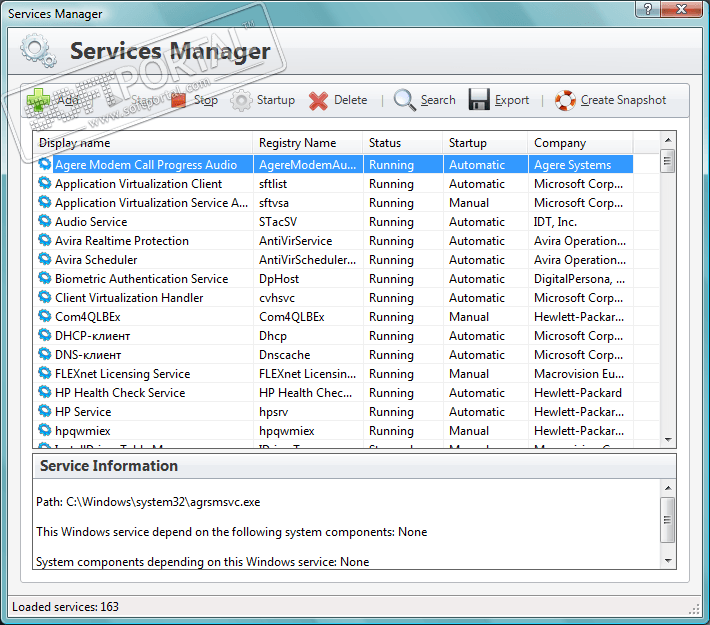710x625 pixels.
Task: Click the Search toolbar label
Action: click(x=438, y=100)
